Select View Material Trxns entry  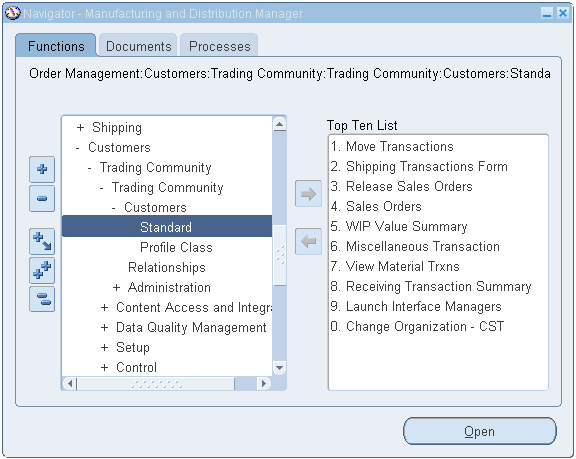click(x=395, y=267)
